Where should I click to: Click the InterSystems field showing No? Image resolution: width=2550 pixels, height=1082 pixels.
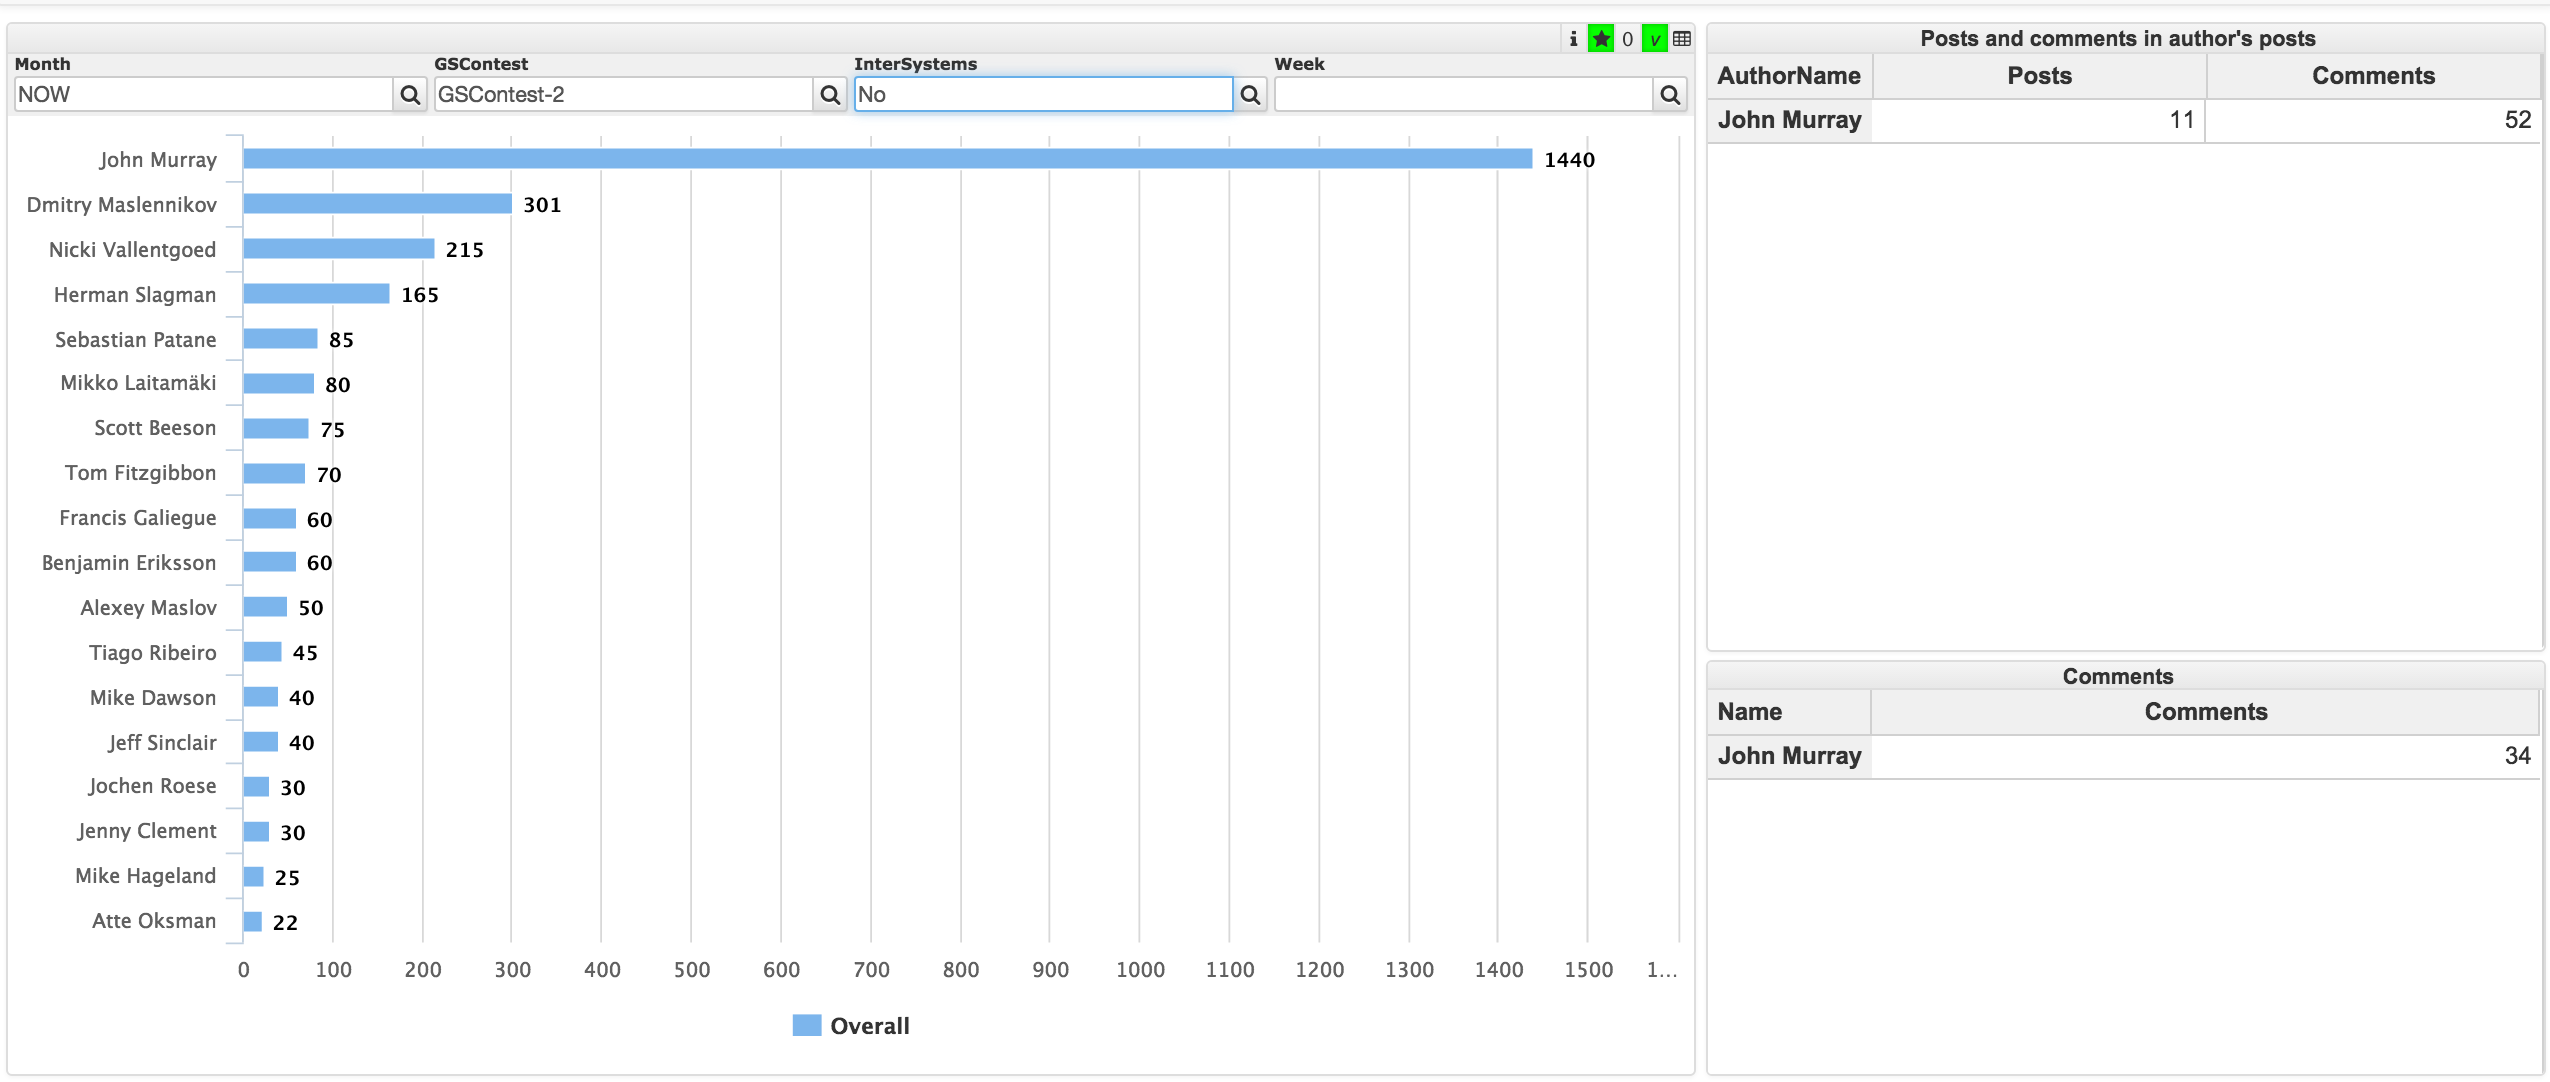(x=1043, y=95)
